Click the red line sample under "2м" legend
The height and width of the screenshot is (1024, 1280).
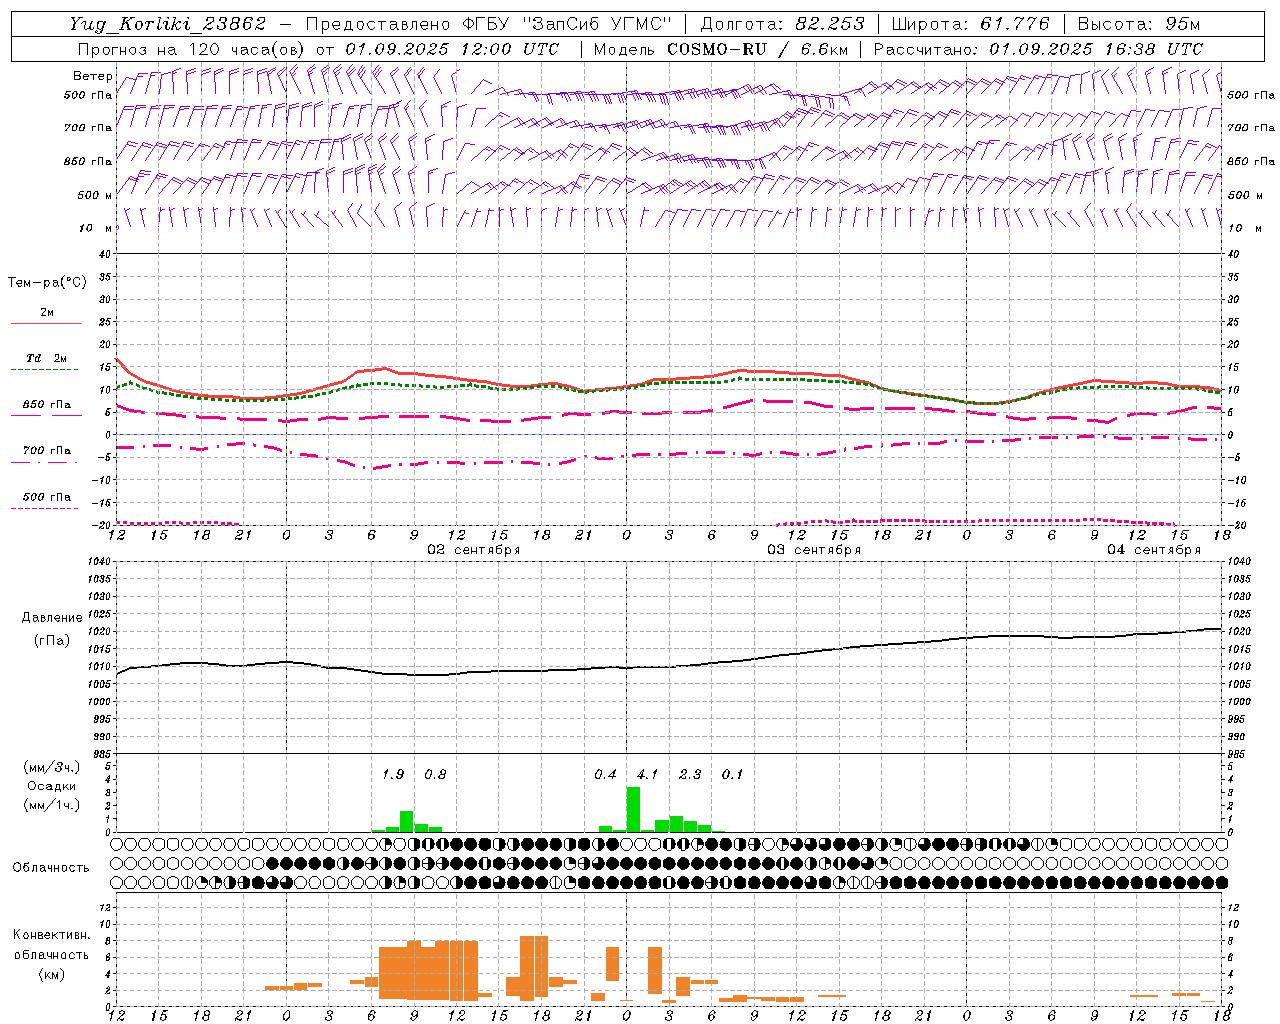tap(46, 324)
